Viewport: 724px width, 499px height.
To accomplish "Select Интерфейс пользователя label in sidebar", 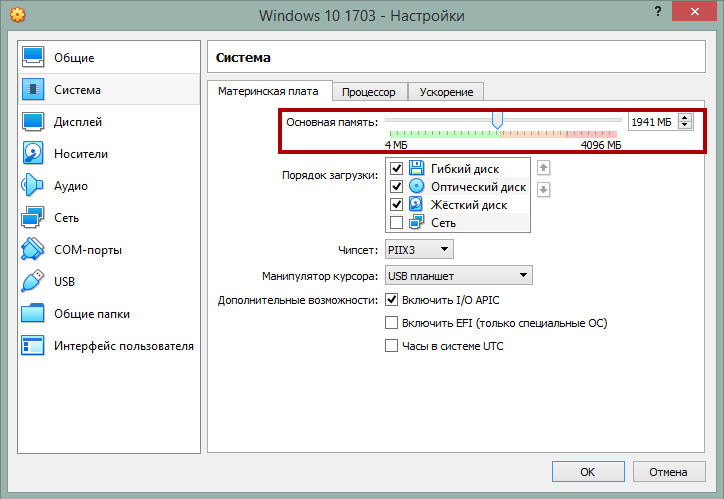I will pyautogui.click(x=124, y=346).
